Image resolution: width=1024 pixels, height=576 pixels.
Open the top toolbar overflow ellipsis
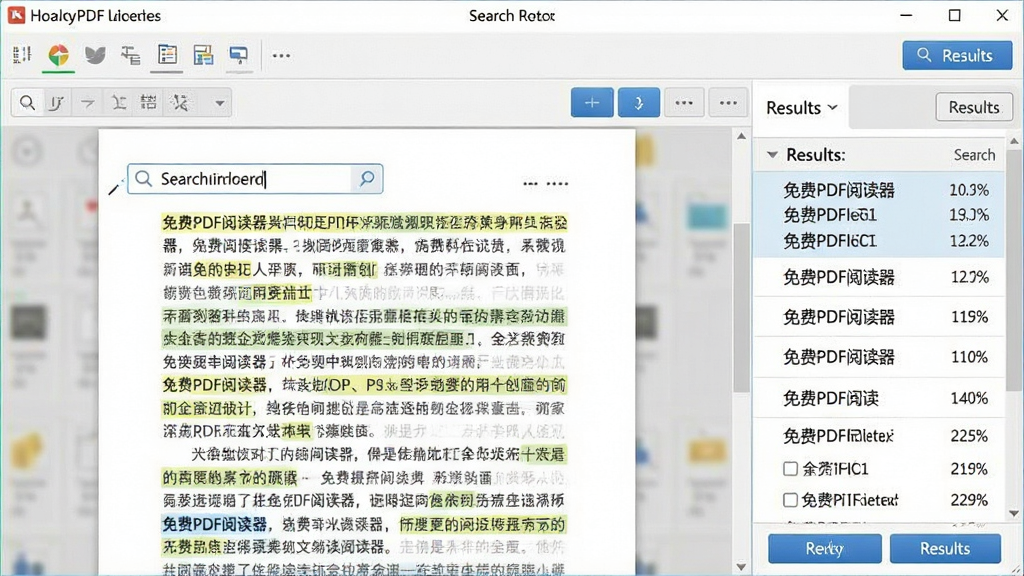pos(281,56)
